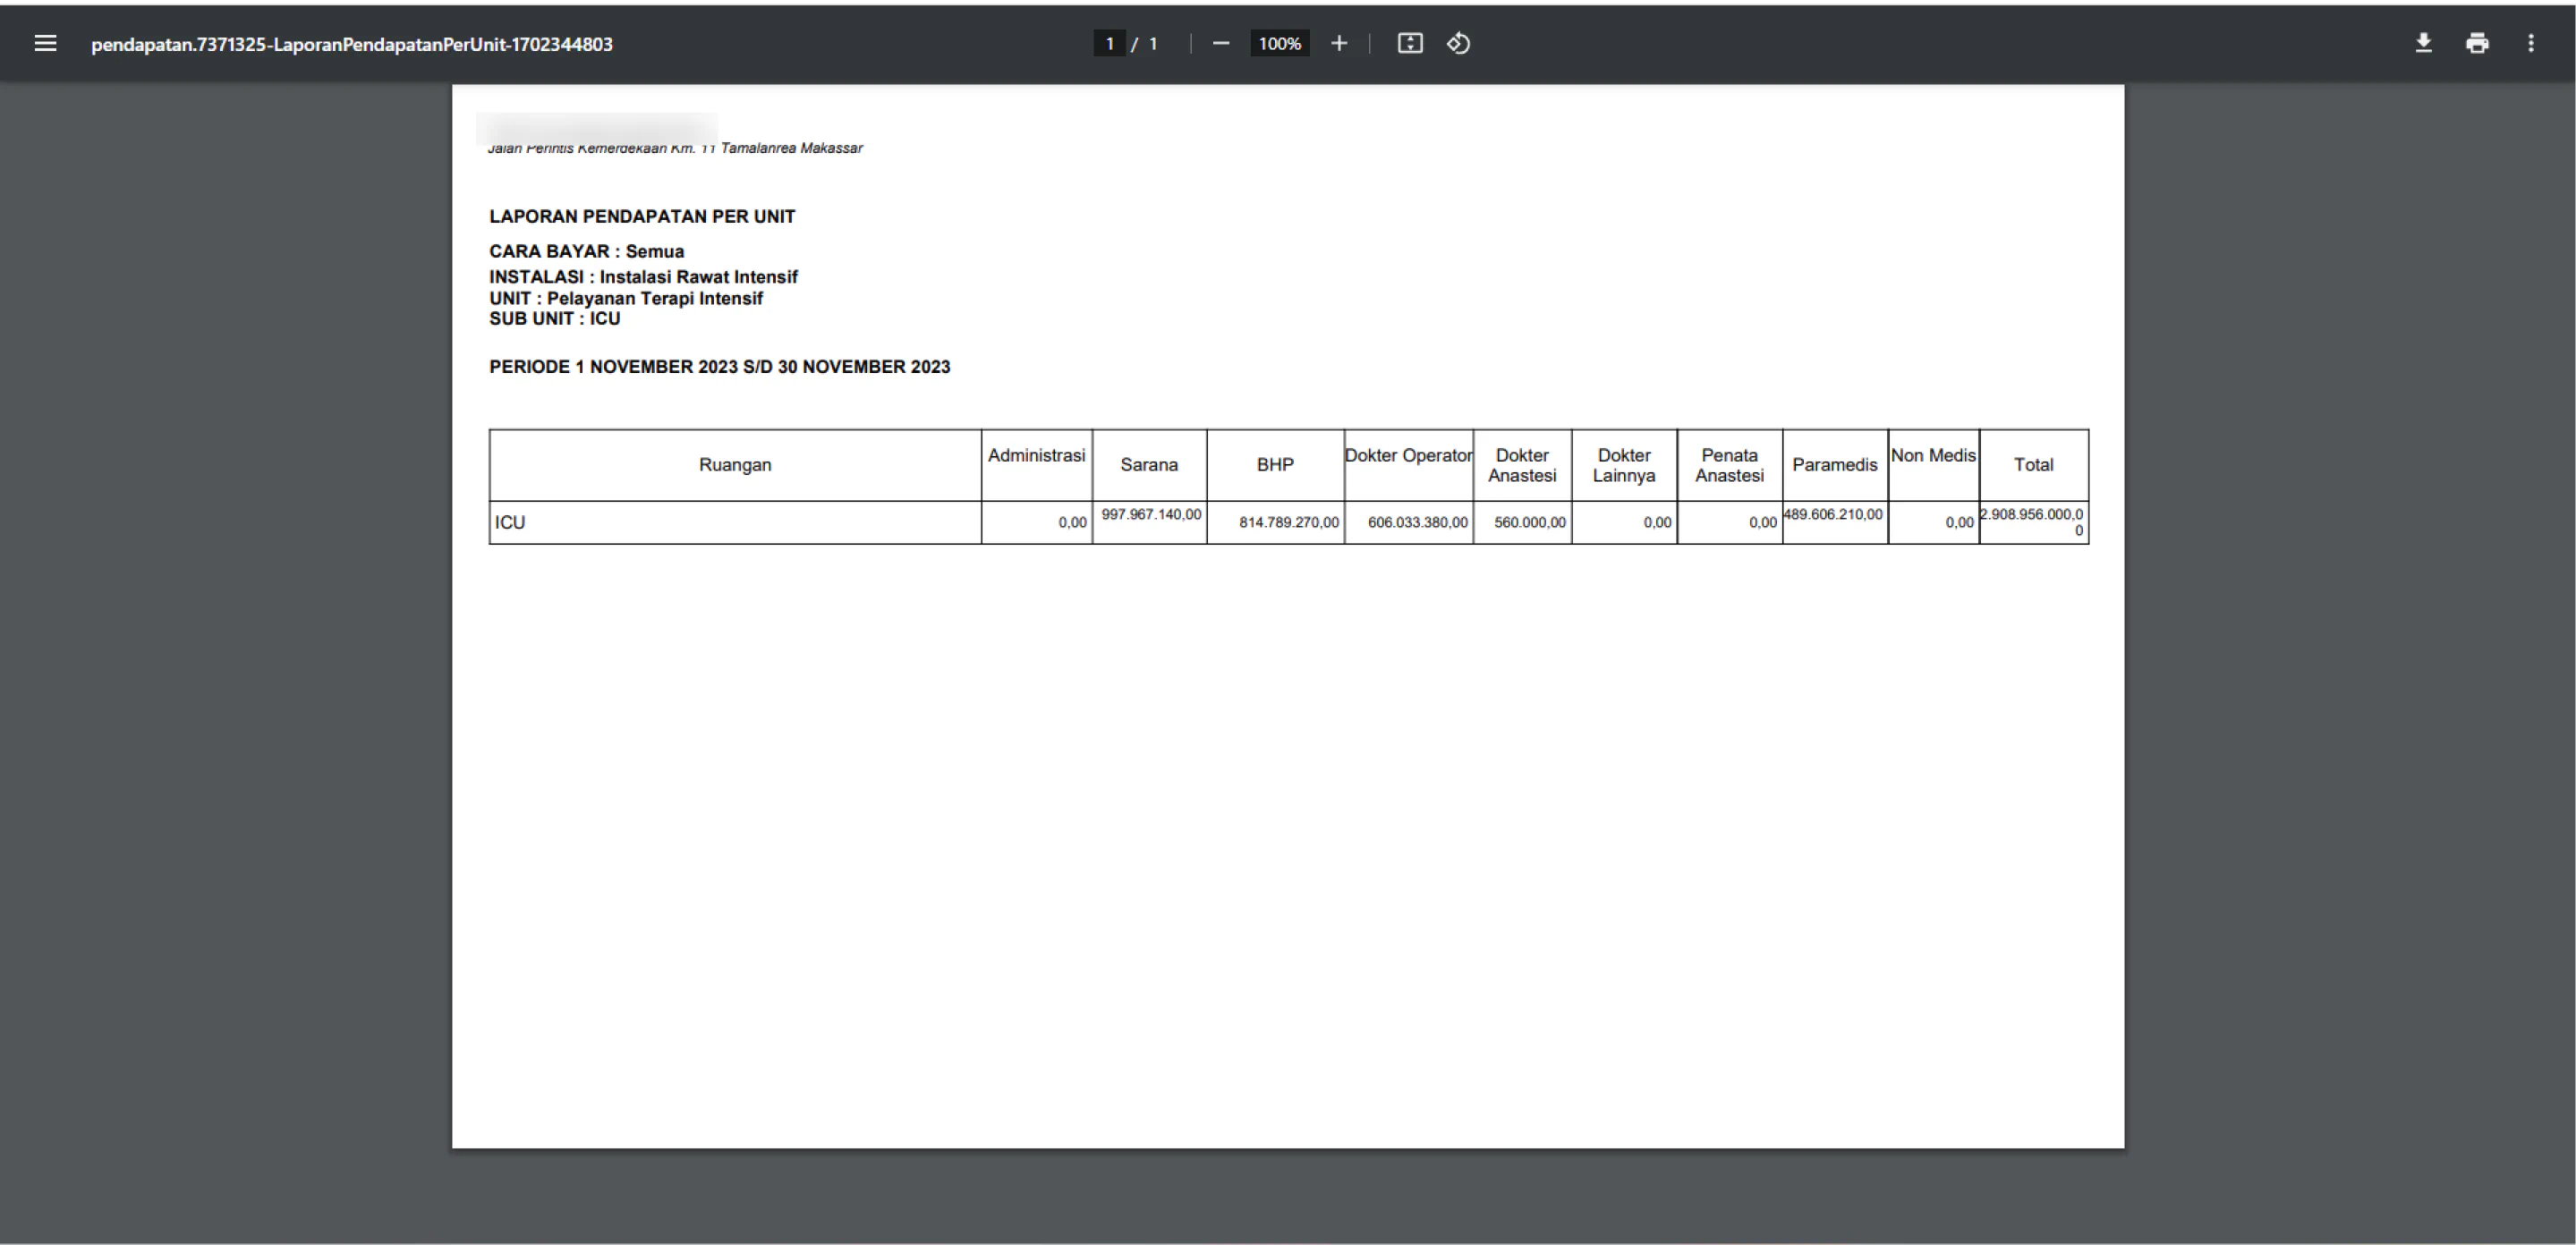The image size is (2576, 1245).
Task: Edit the current page number field
Action: pos(1109,43)
